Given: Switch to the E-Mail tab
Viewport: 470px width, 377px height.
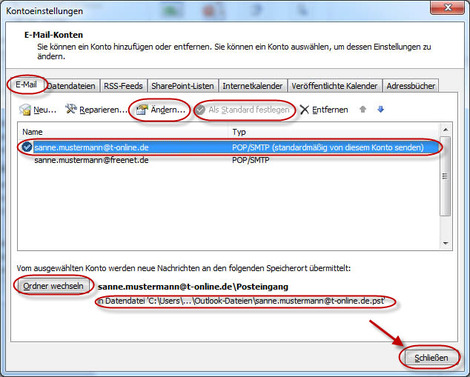Looking at the screenshot, I should tap(26, 84).
